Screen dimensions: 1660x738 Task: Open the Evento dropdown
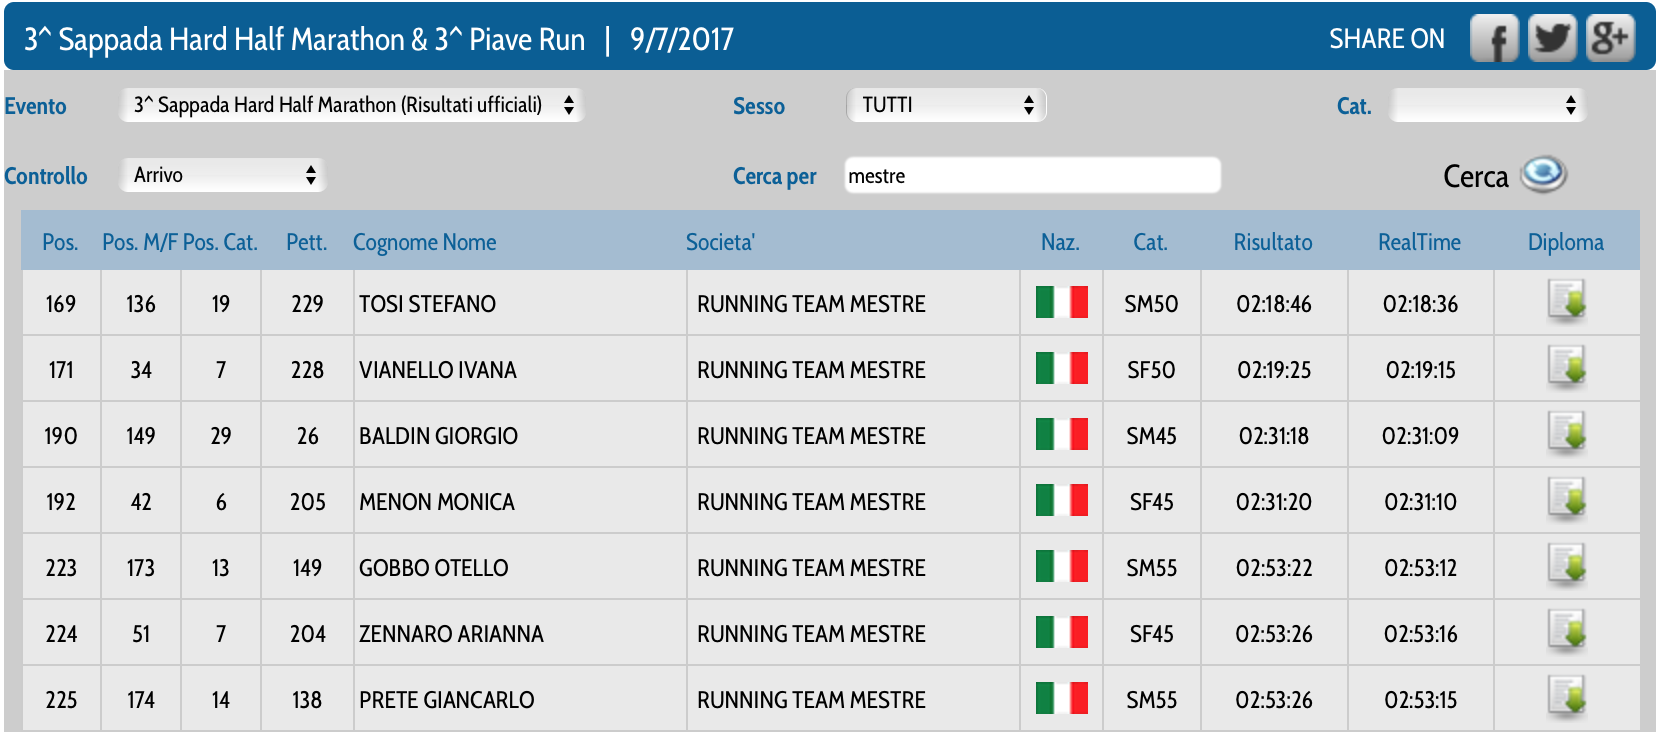(x=351, y=105)
